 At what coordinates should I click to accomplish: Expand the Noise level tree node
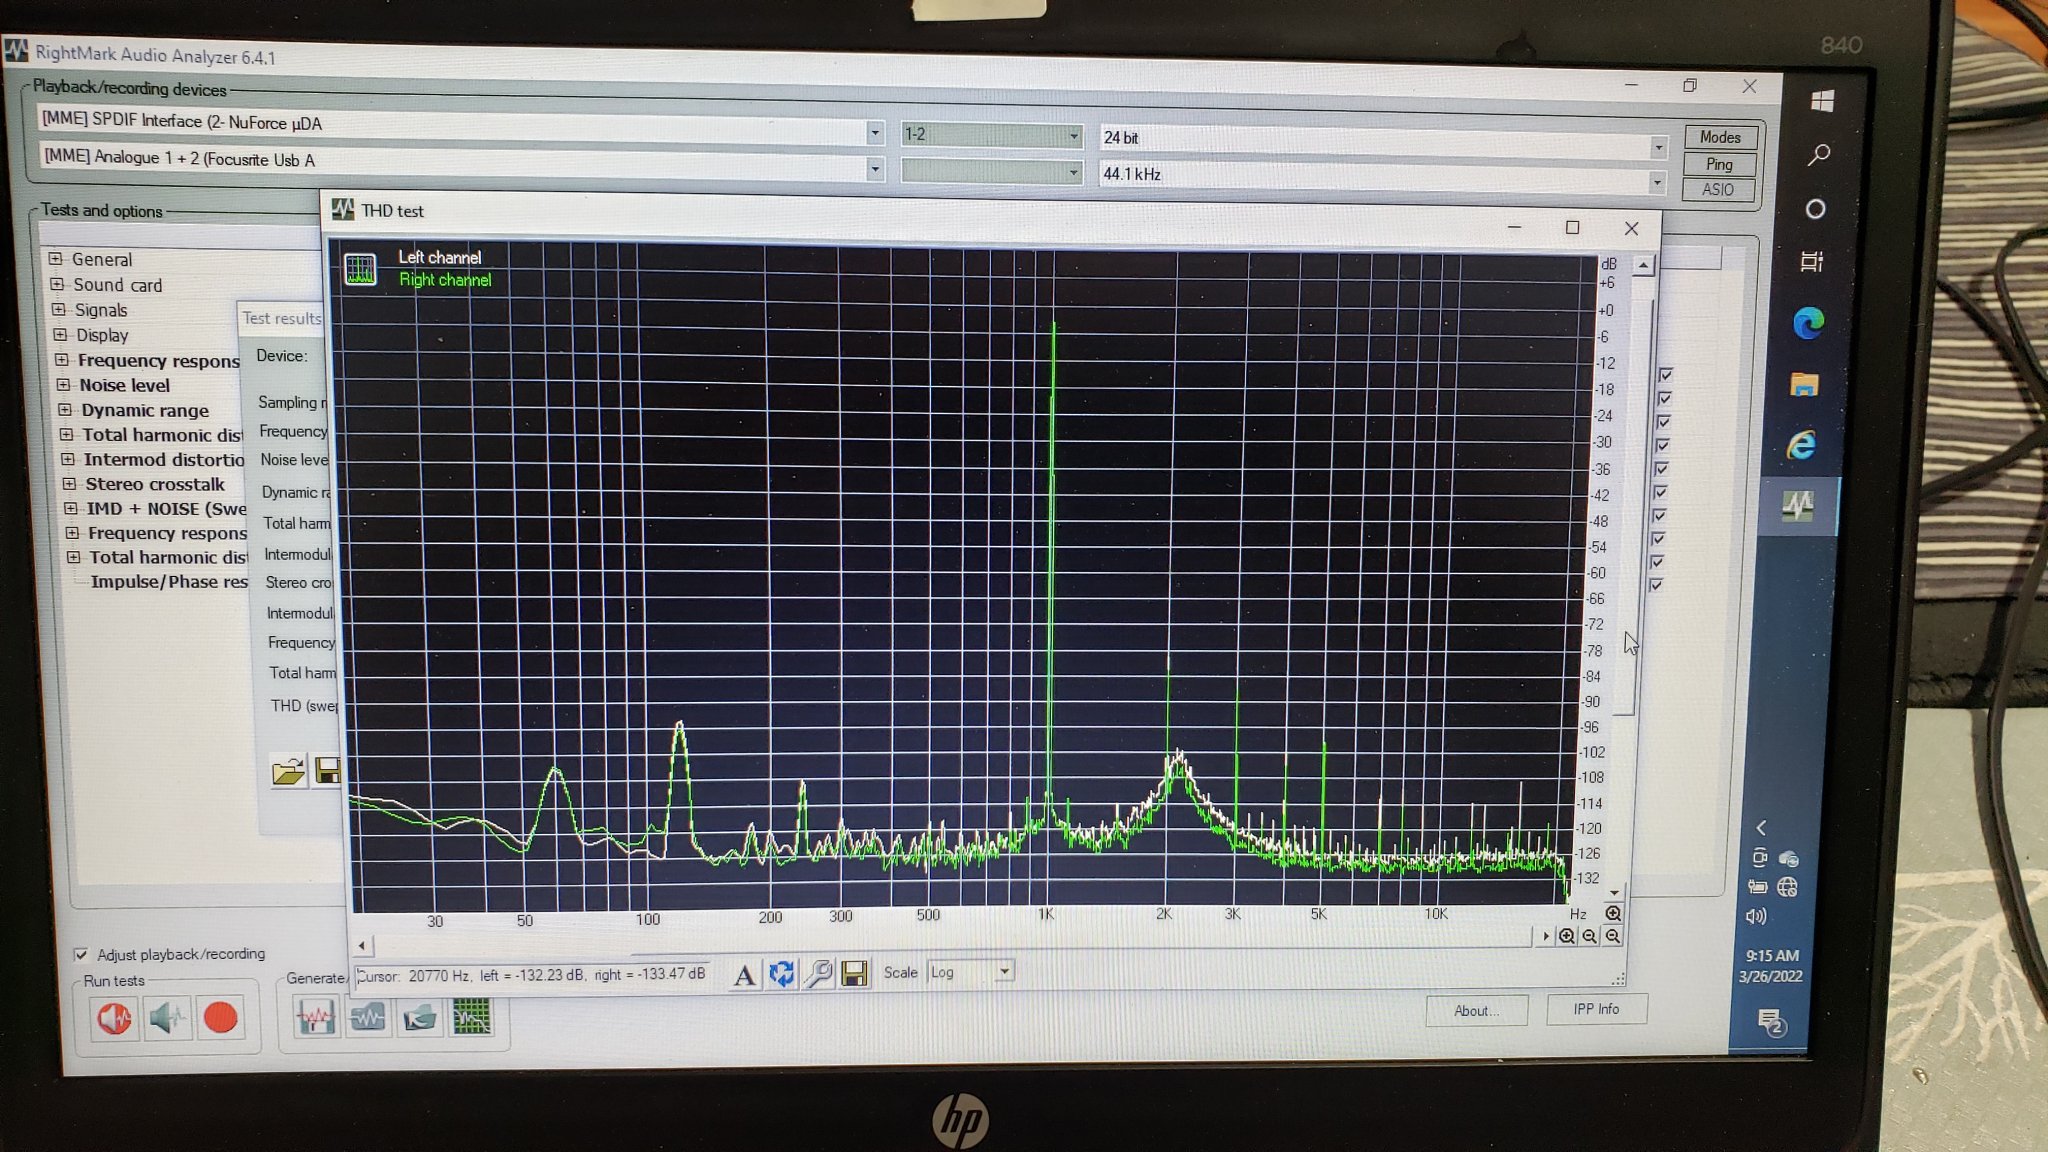(x=63, y=384)
